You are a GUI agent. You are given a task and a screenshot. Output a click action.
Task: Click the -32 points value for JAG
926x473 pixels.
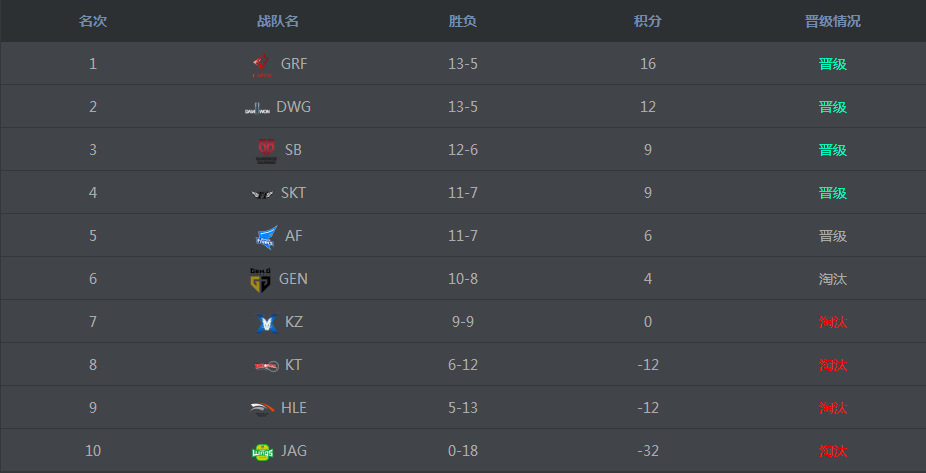coord(648,451)
